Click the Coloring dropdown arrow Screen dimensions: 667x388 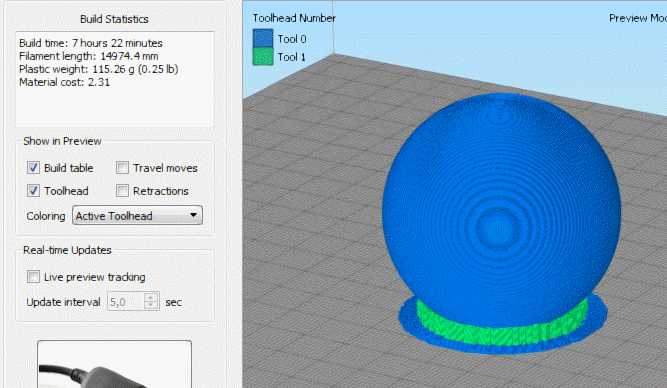(x=194, y=215)
